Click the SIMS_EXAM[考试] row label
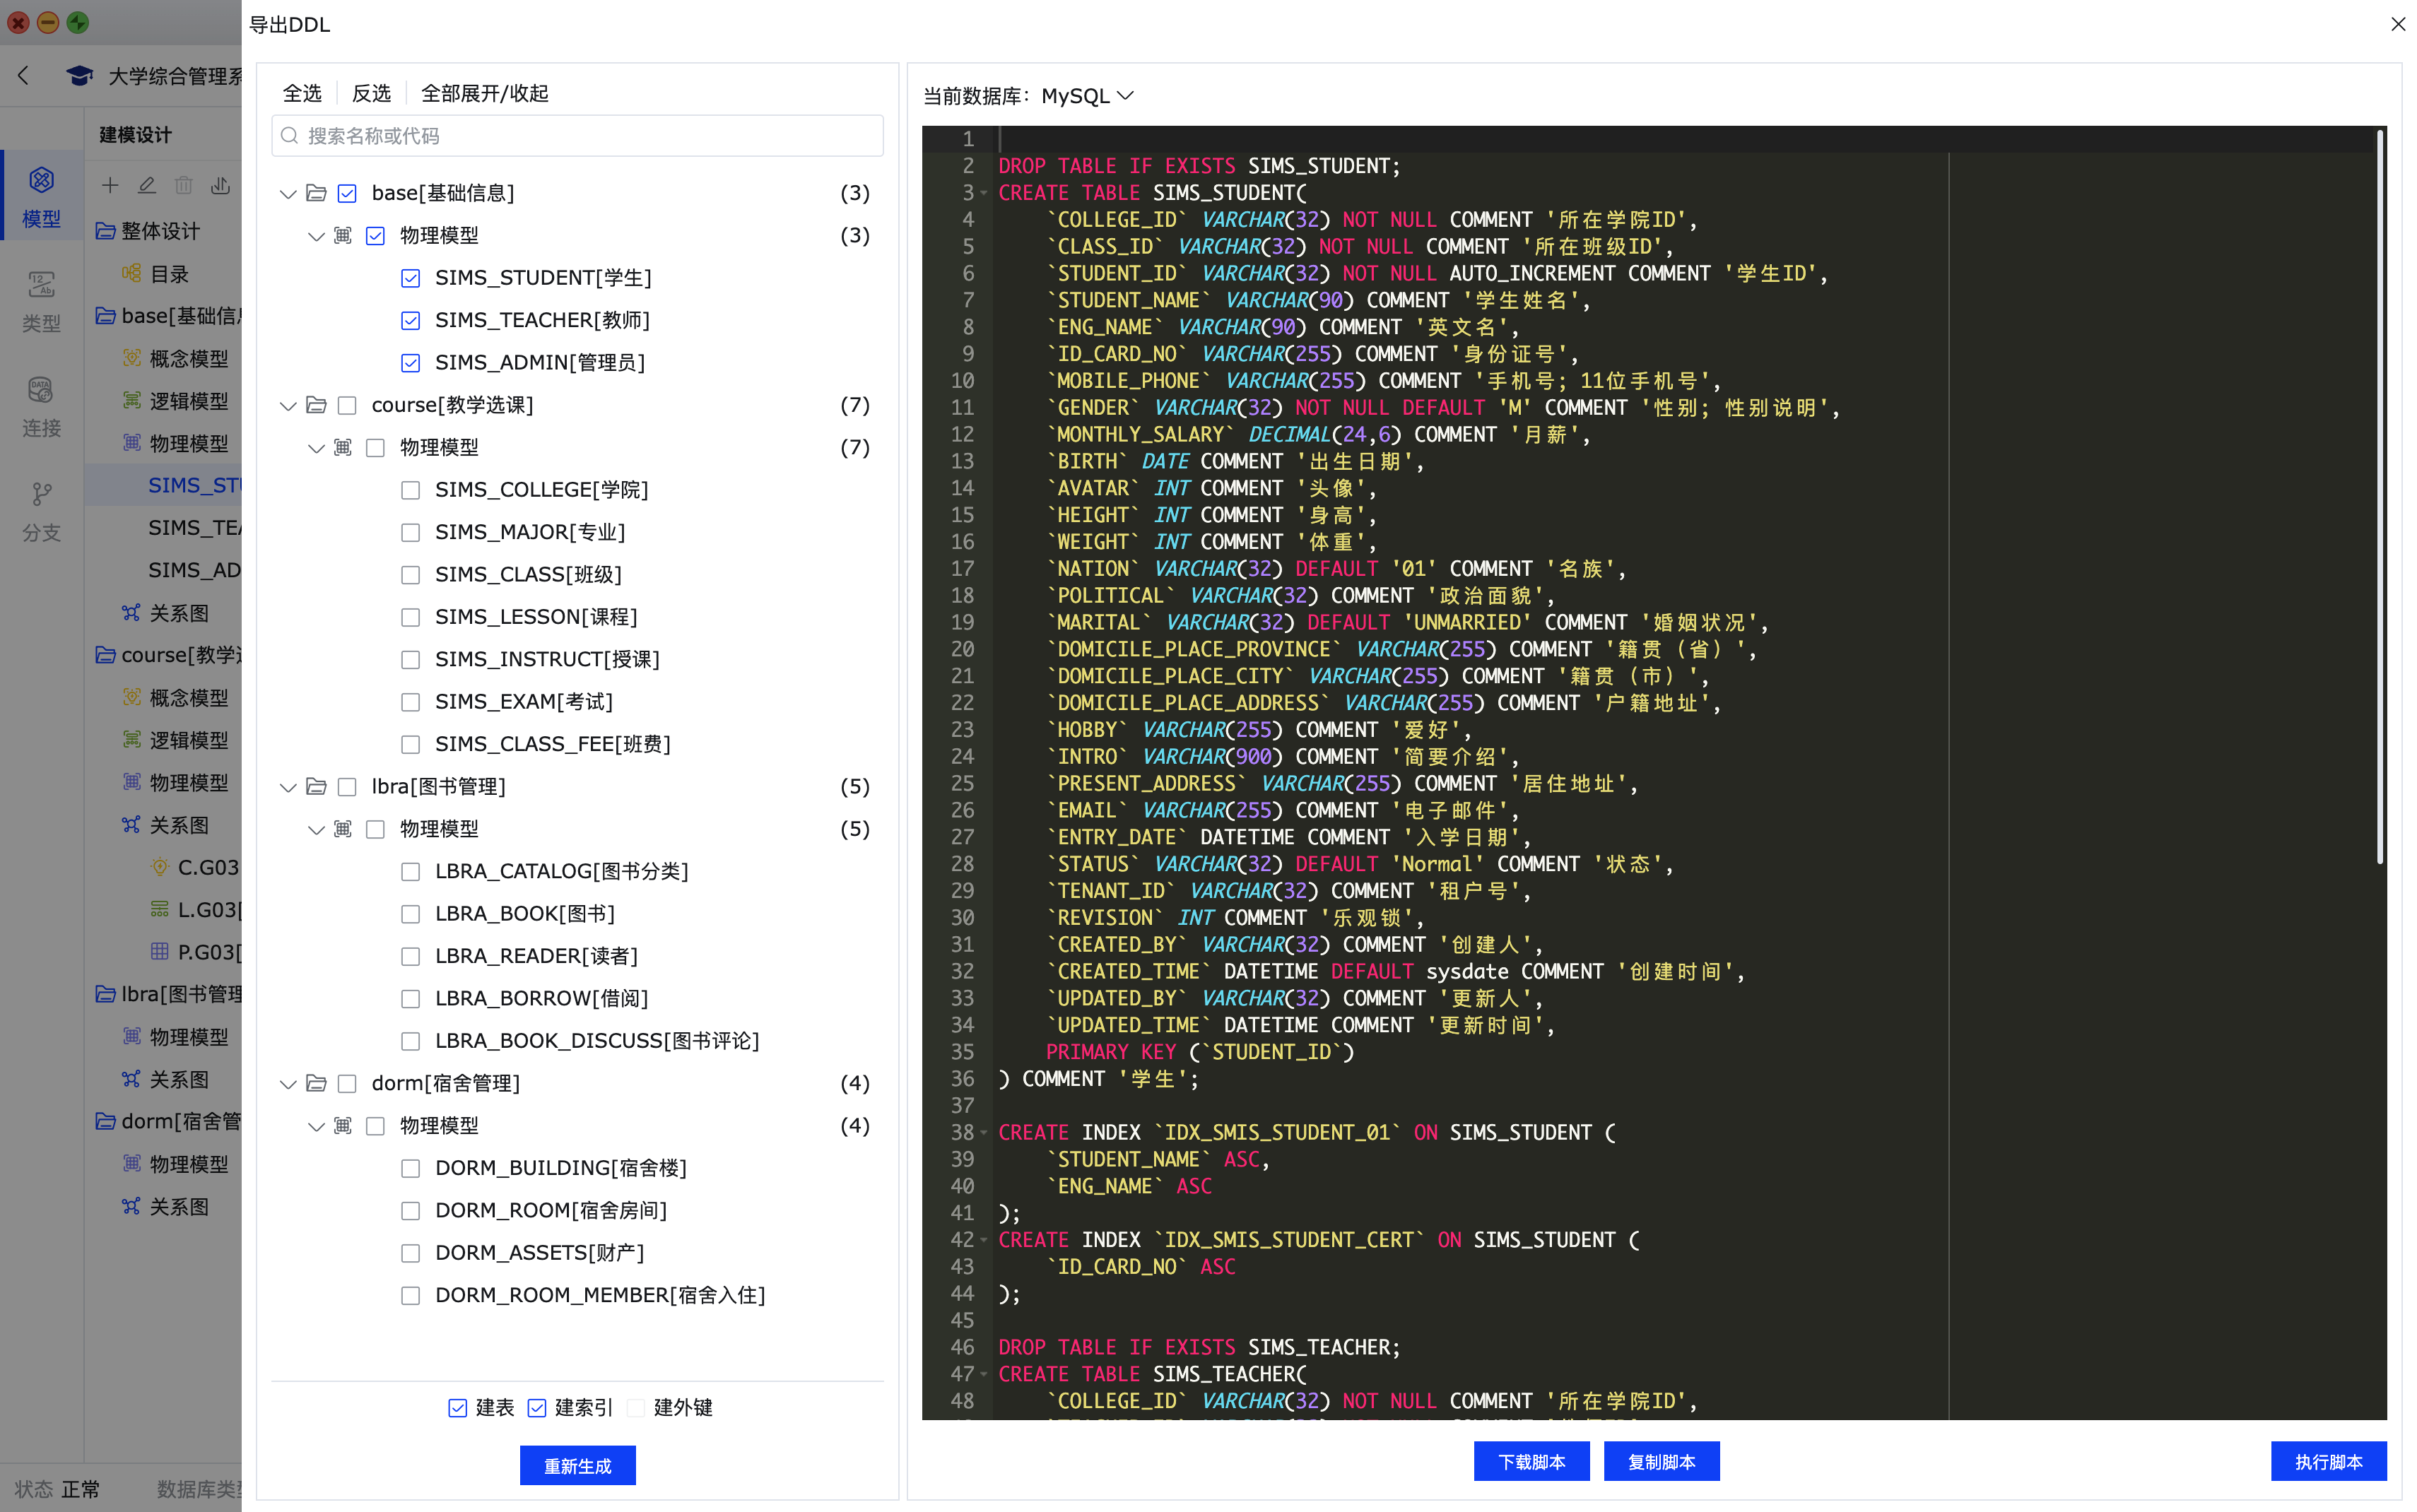 [523, 702]
